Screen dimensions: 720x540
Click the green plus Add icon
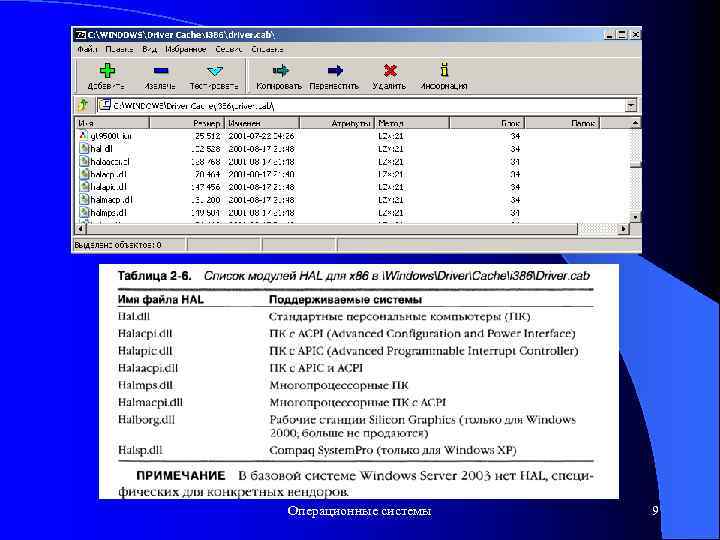point(107,70)
